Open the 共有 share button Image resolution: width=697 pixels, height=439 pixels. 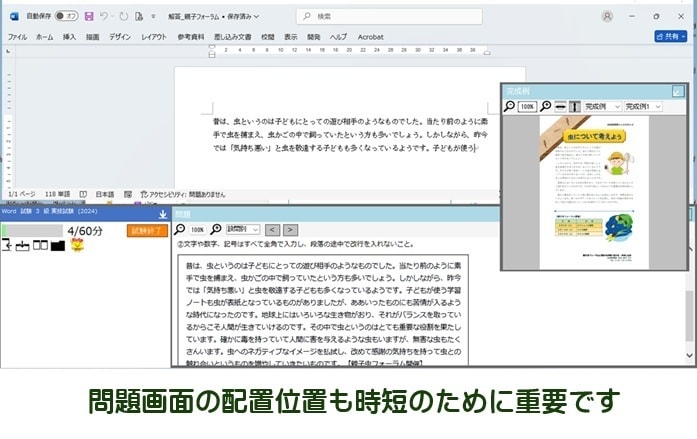tap(670, 36)
